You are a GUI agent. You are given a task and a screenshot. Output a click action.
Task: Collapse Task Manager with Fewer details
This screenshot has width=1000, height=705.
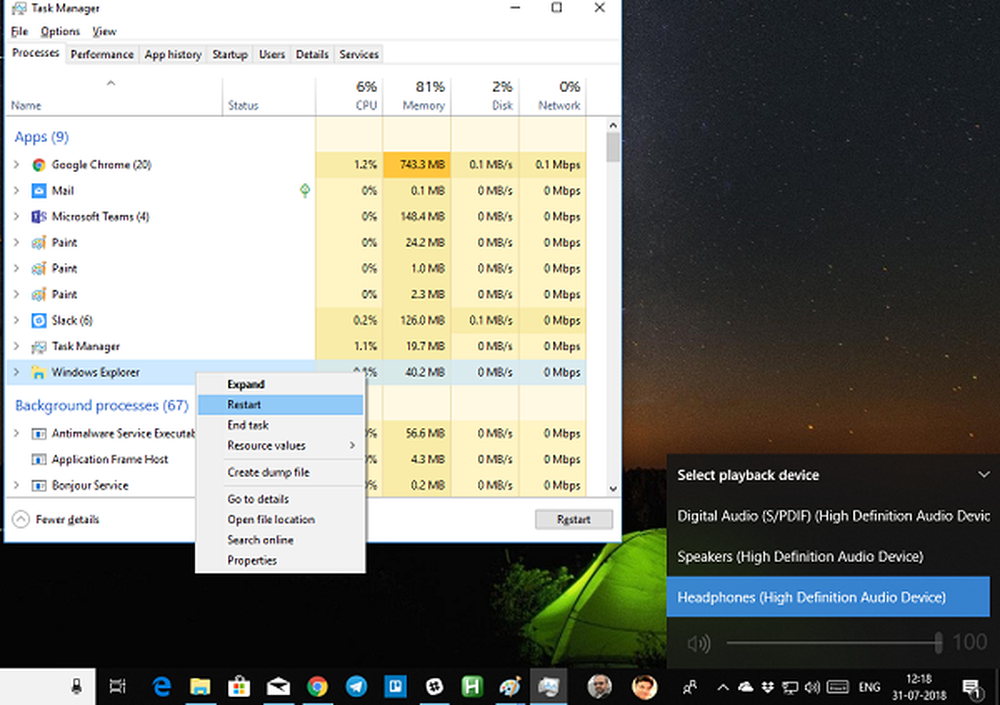point(57,519)
